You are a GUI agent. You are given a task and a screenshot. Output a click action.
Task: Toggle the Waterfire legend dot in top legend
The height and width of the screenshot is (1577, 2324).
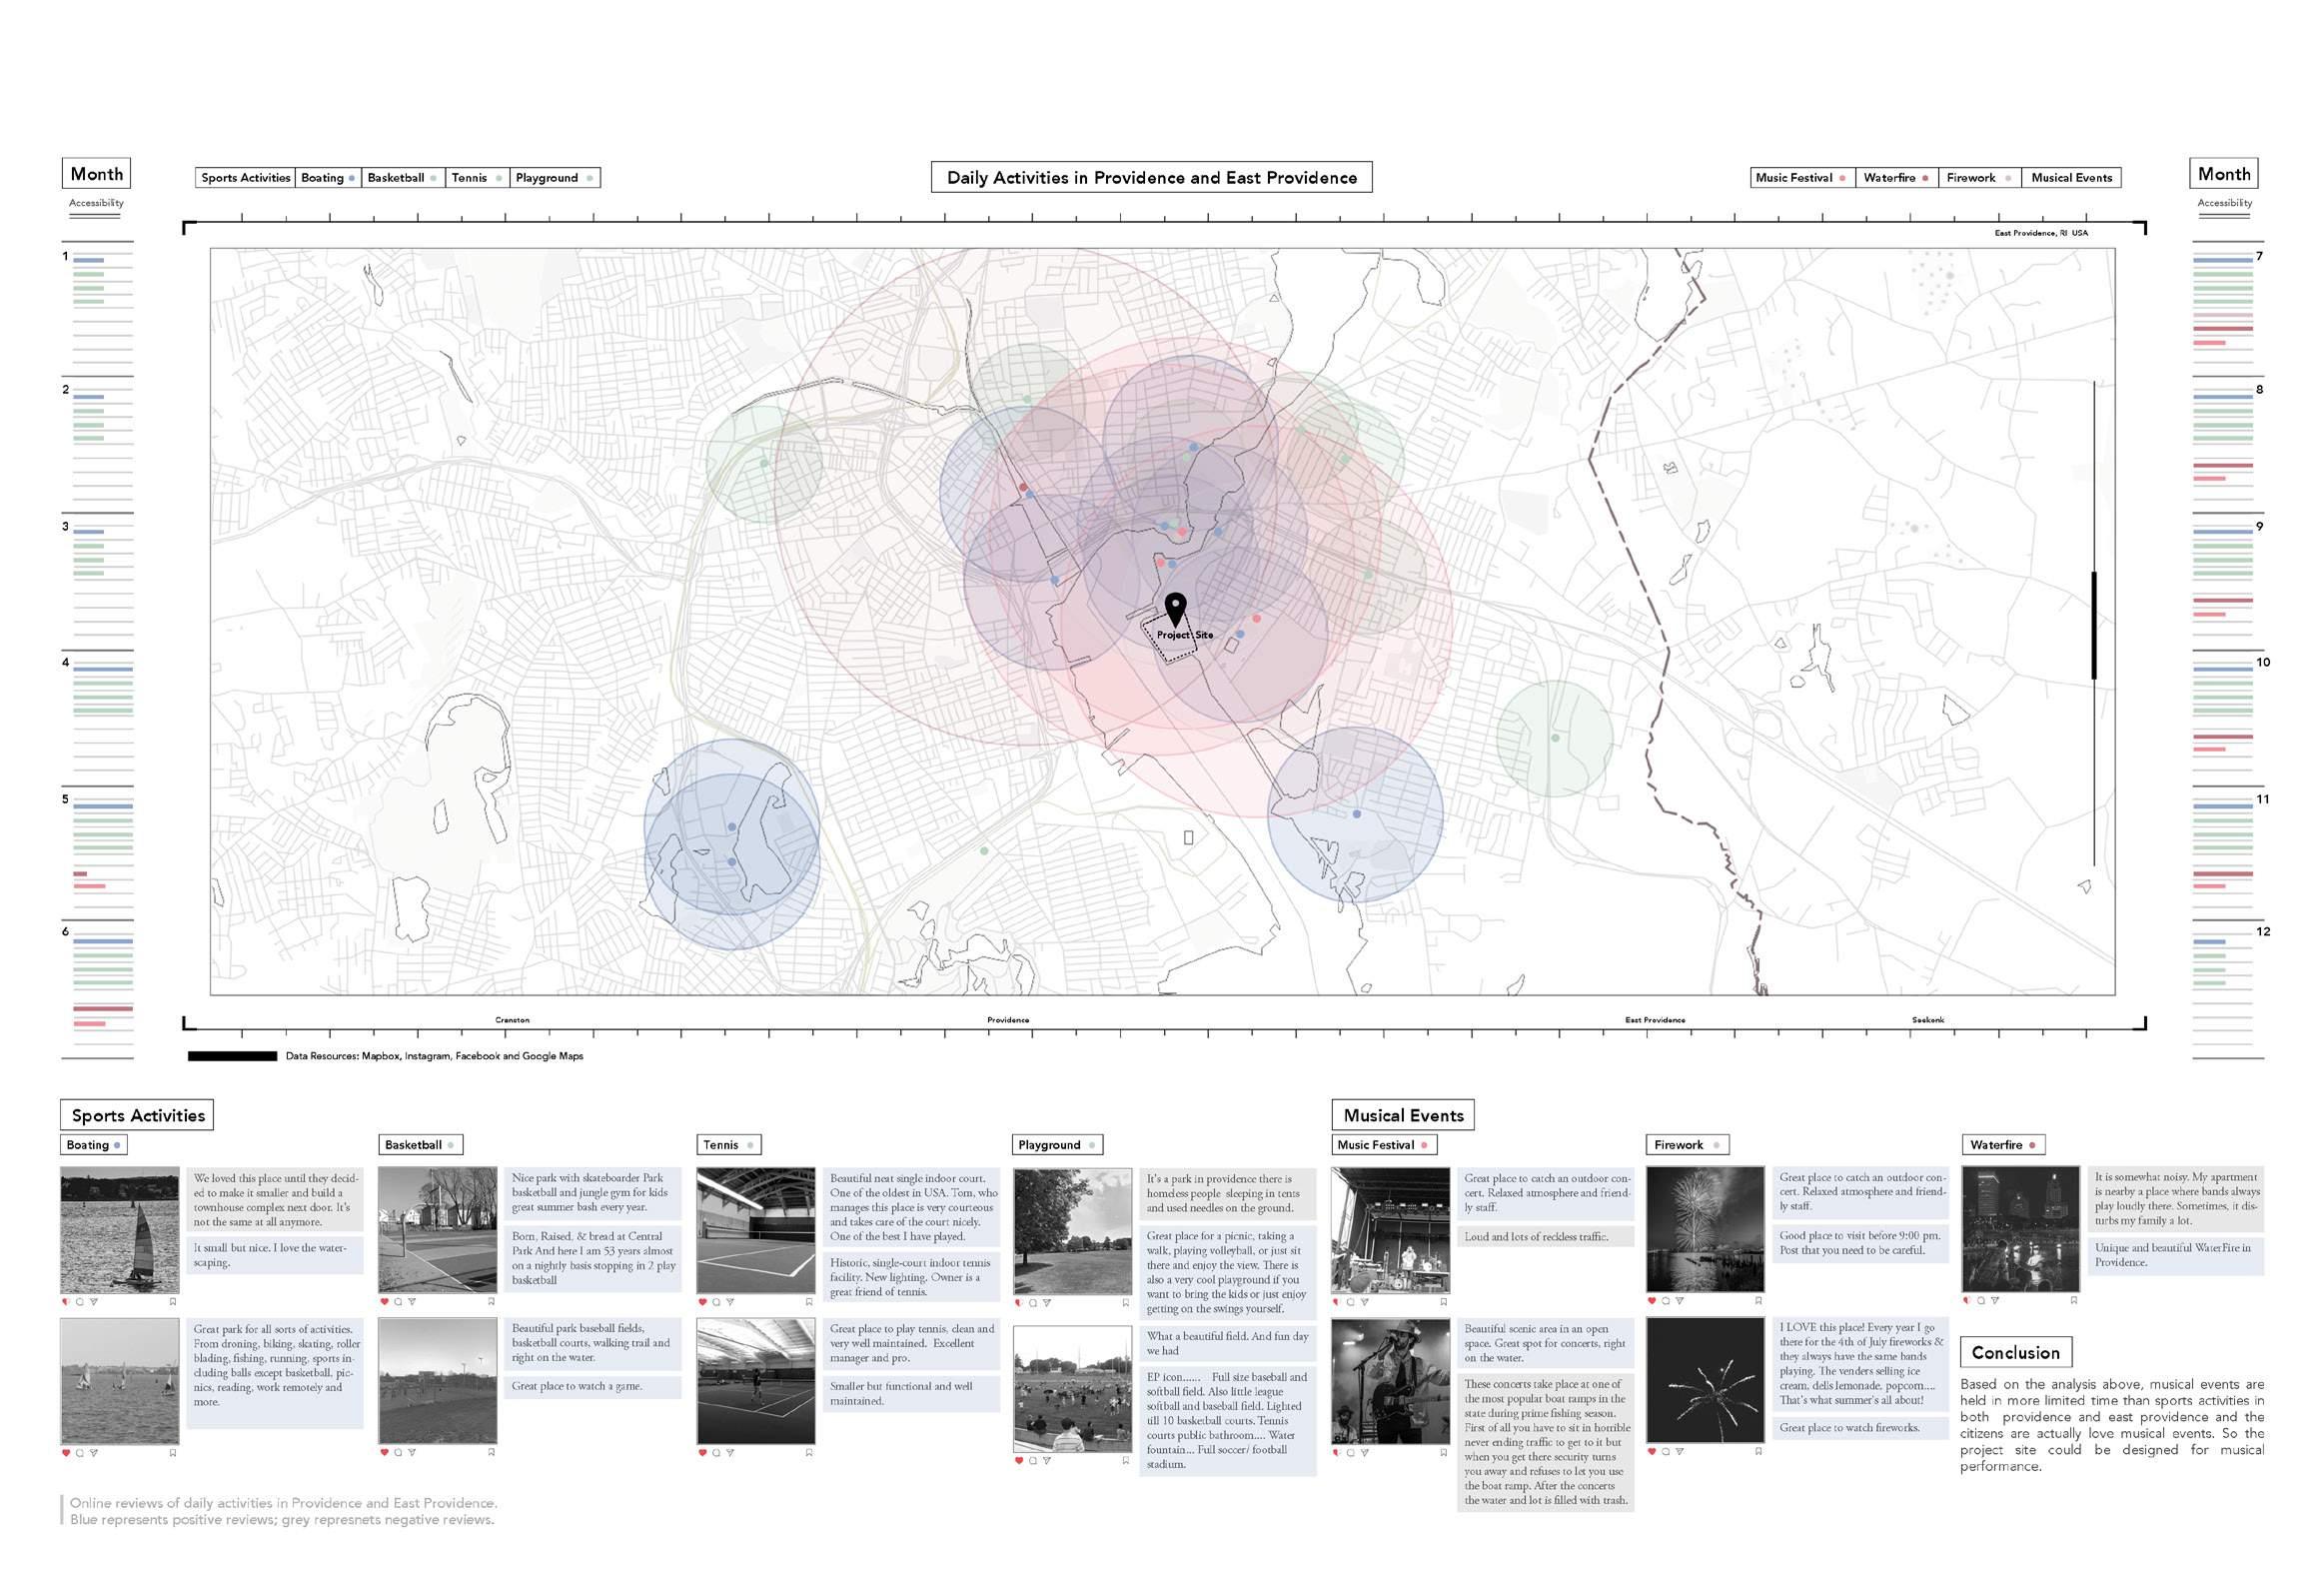1925,178
